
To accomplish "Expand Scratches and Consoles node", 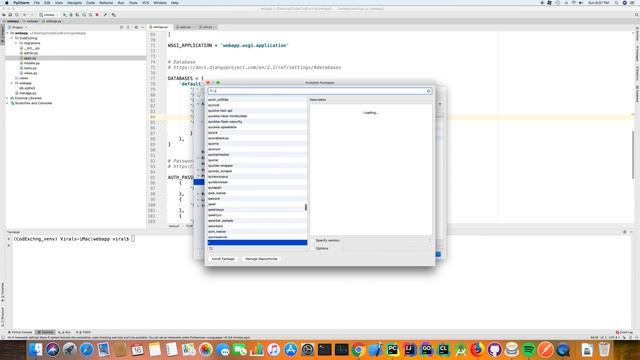I will coord(8,103).
